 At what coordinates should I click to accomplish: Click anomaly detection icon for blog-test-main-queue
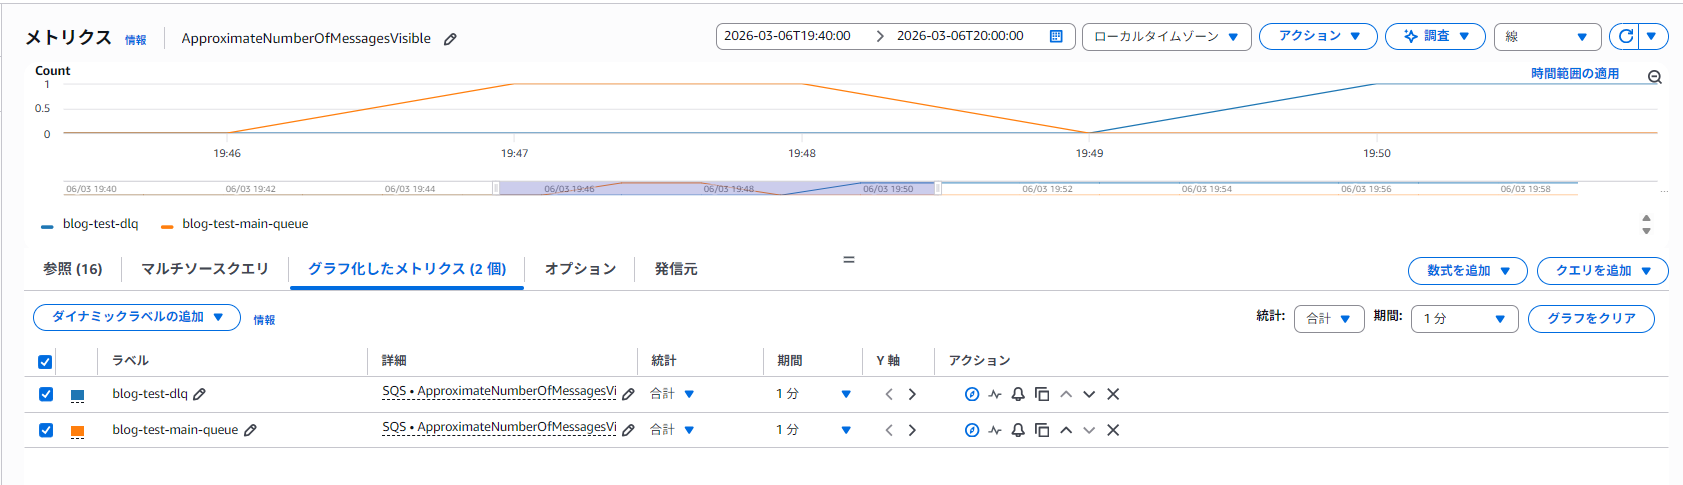[x=995, y=430]
